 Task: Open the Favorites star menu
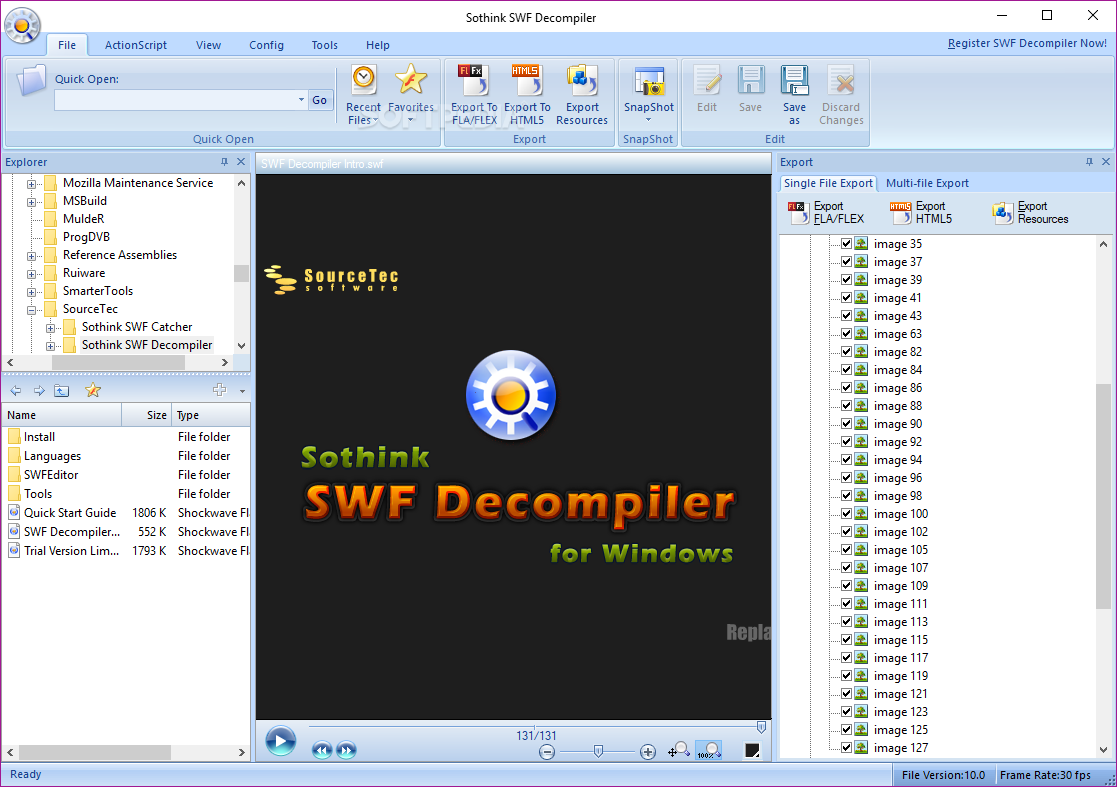point(410,95)
